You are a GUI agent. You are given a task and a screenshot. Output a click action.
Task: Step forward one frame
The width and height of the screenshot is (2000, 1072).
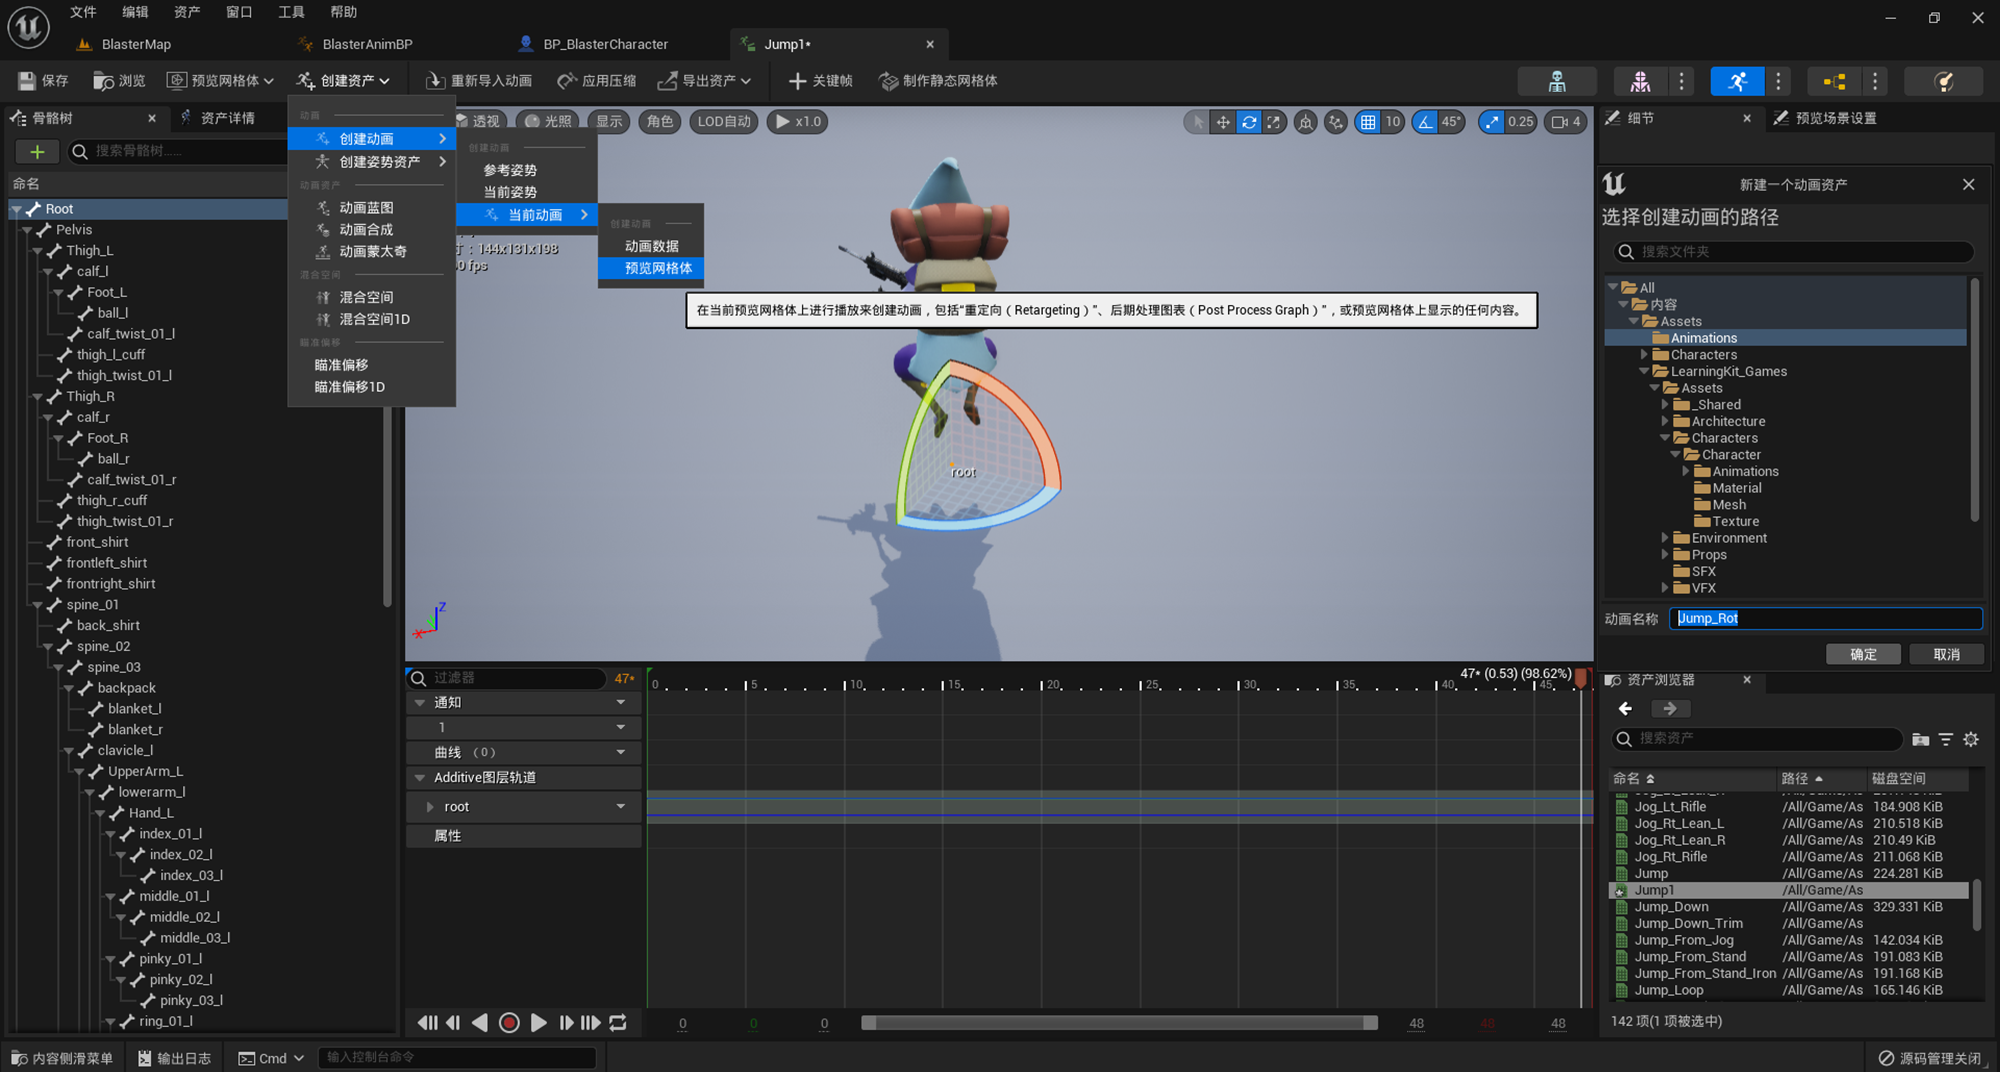(566, 1023)
